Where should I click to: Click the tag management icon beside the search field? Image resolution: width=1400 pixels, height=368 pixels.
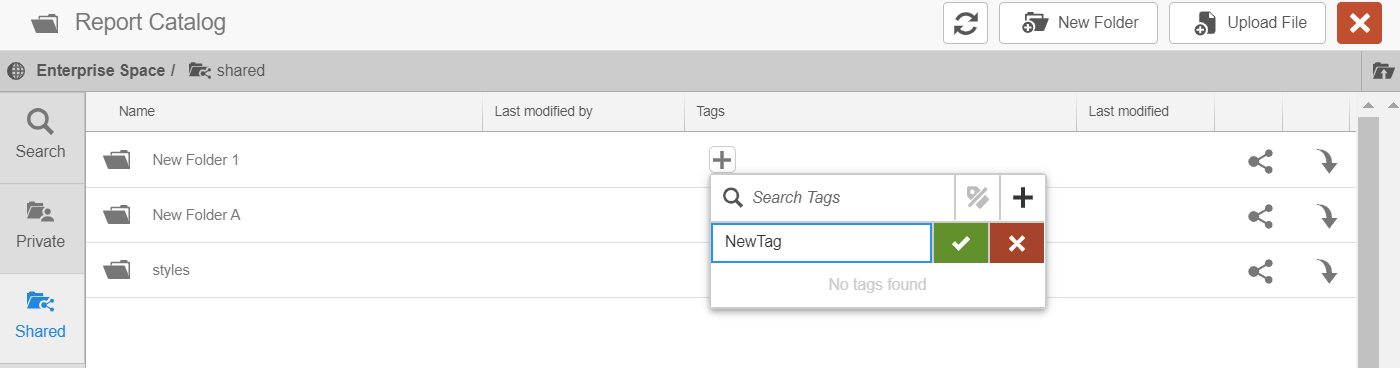point(977,197)
